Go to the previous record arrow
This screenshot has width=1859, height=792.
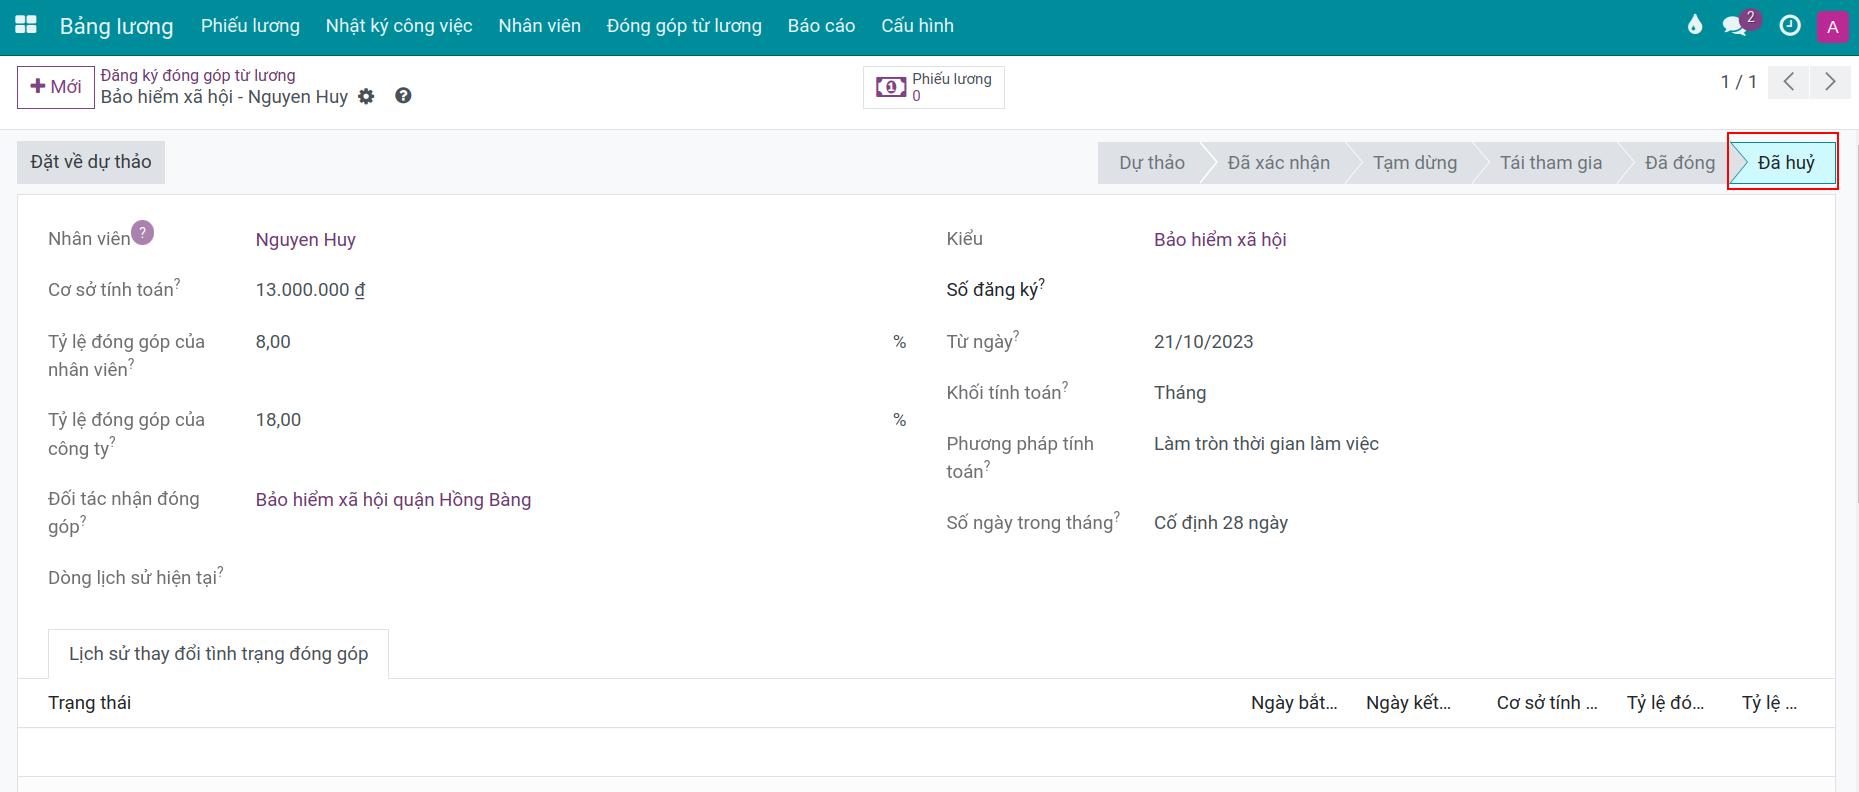(1789, 82)
